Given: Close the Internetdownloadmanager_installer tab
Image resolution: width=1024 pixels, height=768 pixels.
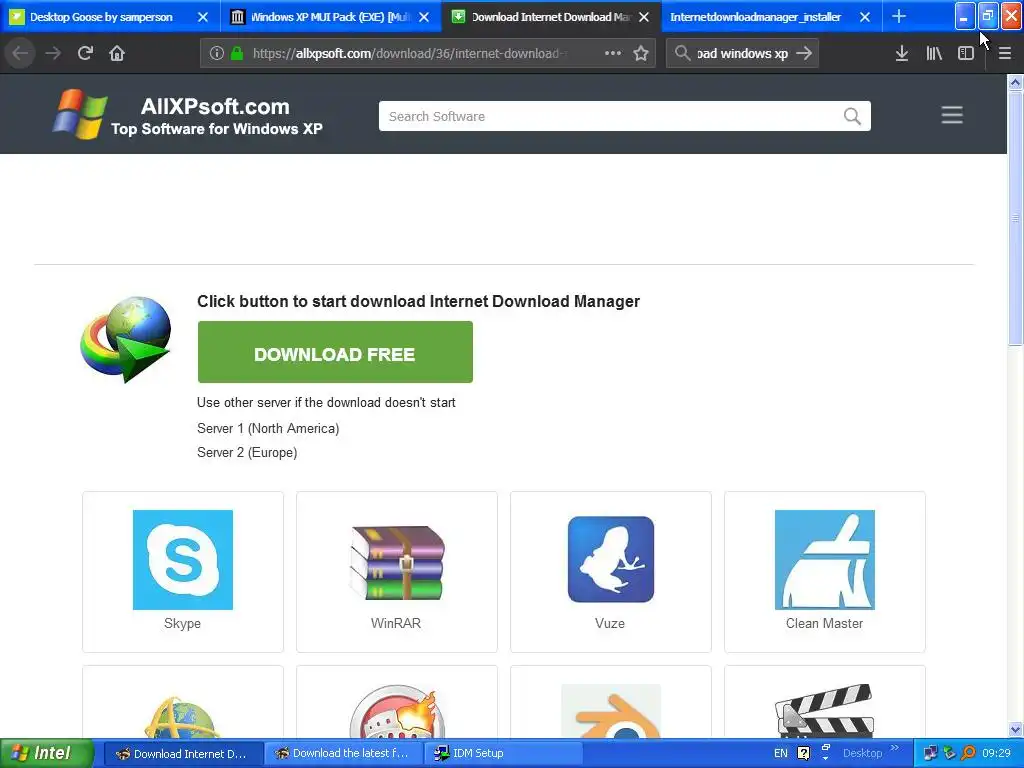Looking at the screenshot, I should point(865,17).
